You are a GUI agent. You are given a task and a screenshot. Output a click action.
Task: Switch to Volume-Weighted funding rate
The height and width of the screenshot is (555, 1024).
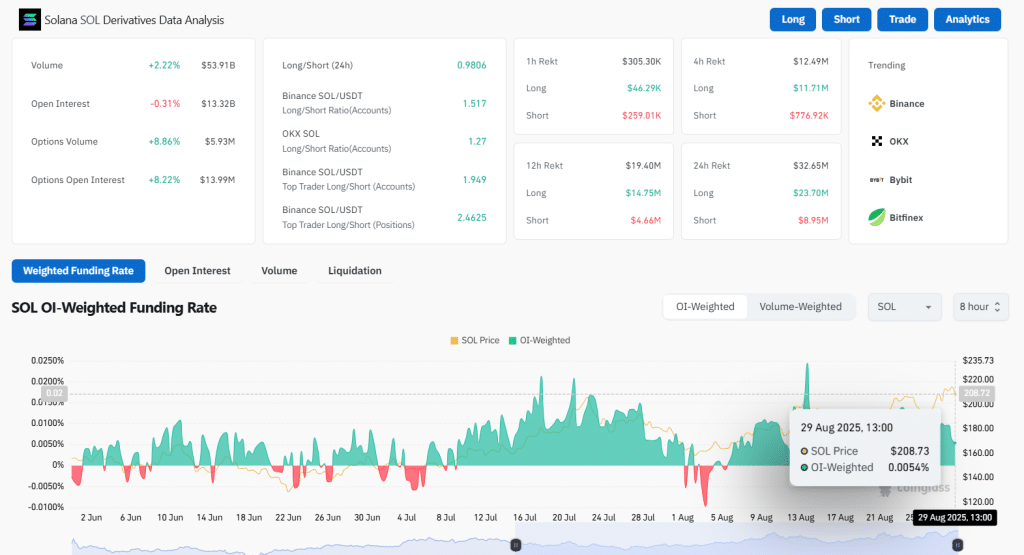coord(800,307)
